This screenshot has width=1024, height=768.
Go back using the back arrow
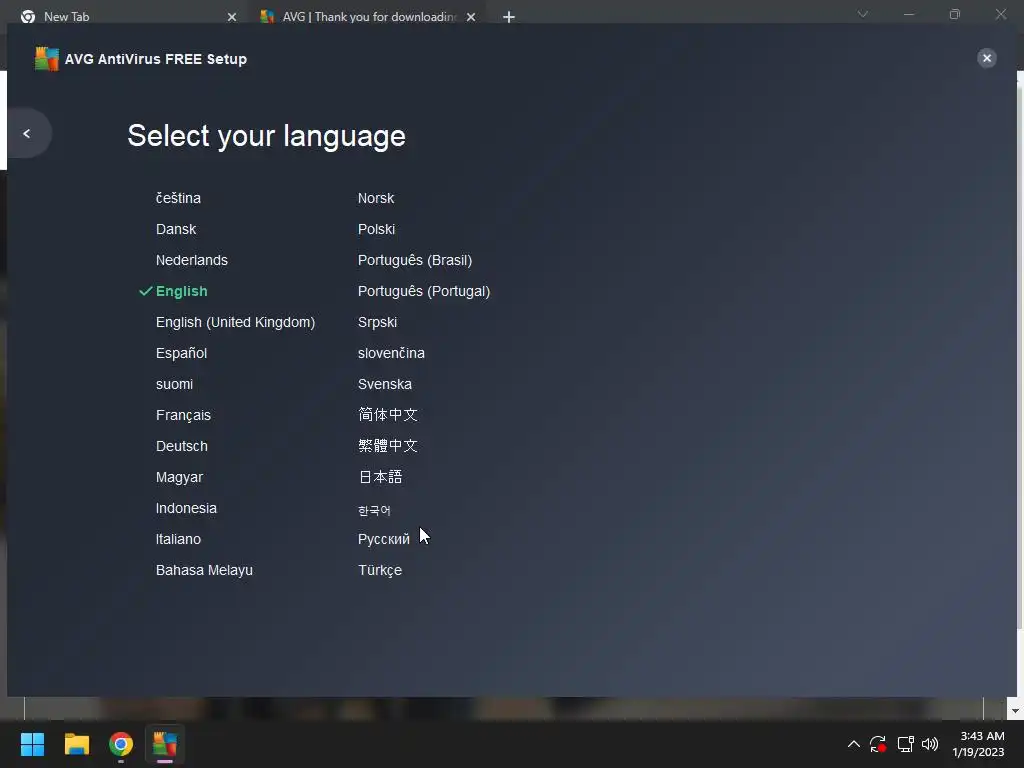[27, 133]
